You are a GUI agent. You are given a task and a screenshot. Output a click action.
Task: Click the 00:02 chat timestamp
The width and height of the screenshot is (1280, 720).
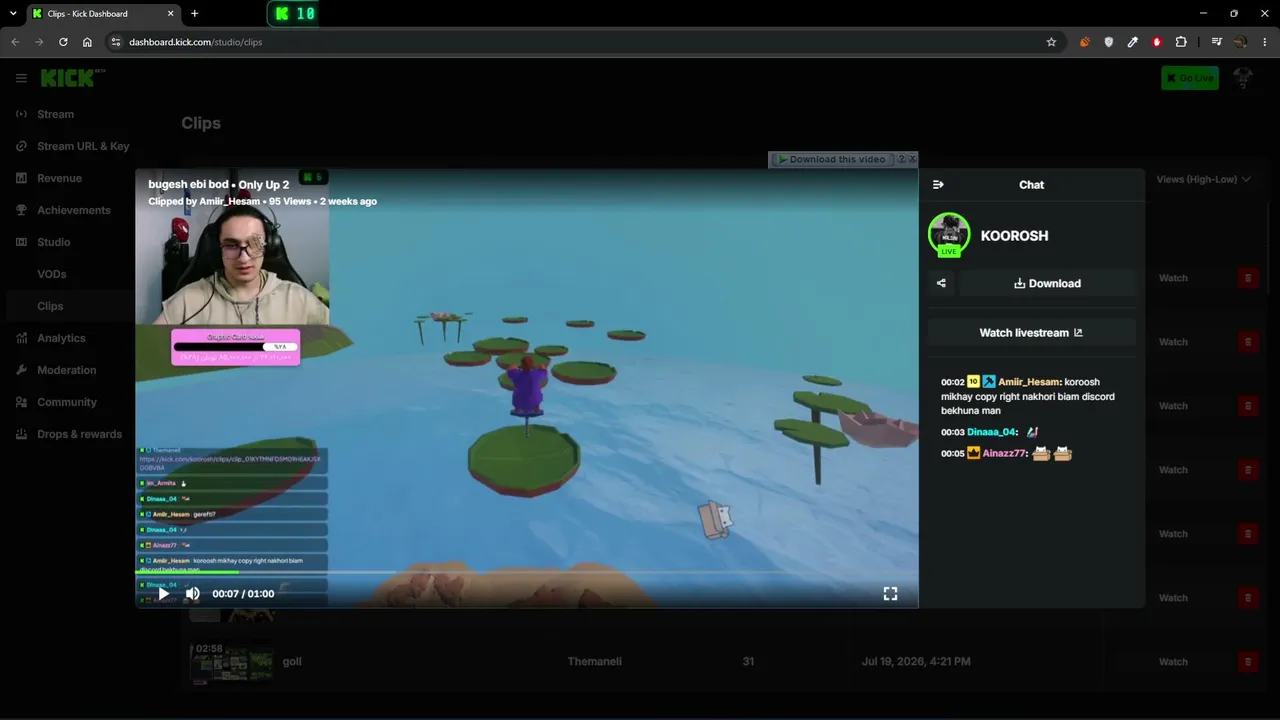click(x=952, y=382)
